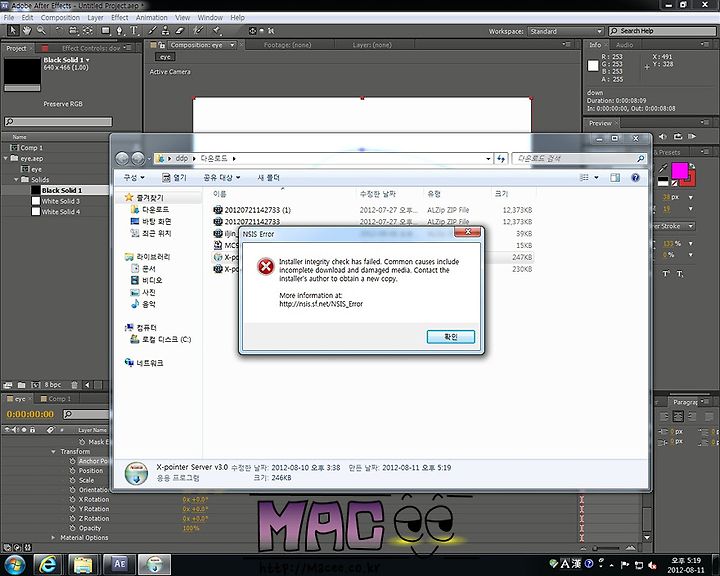Switch to the Audio panel tab
720x576 pixels.
(624, 45)
